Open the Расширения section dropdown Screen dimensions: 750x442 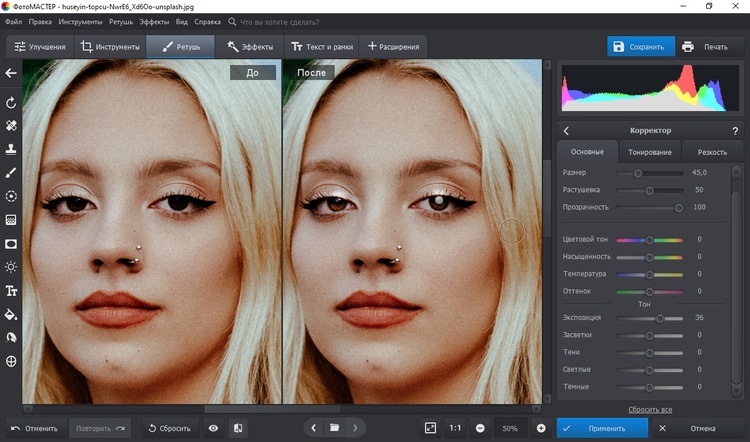393,46
